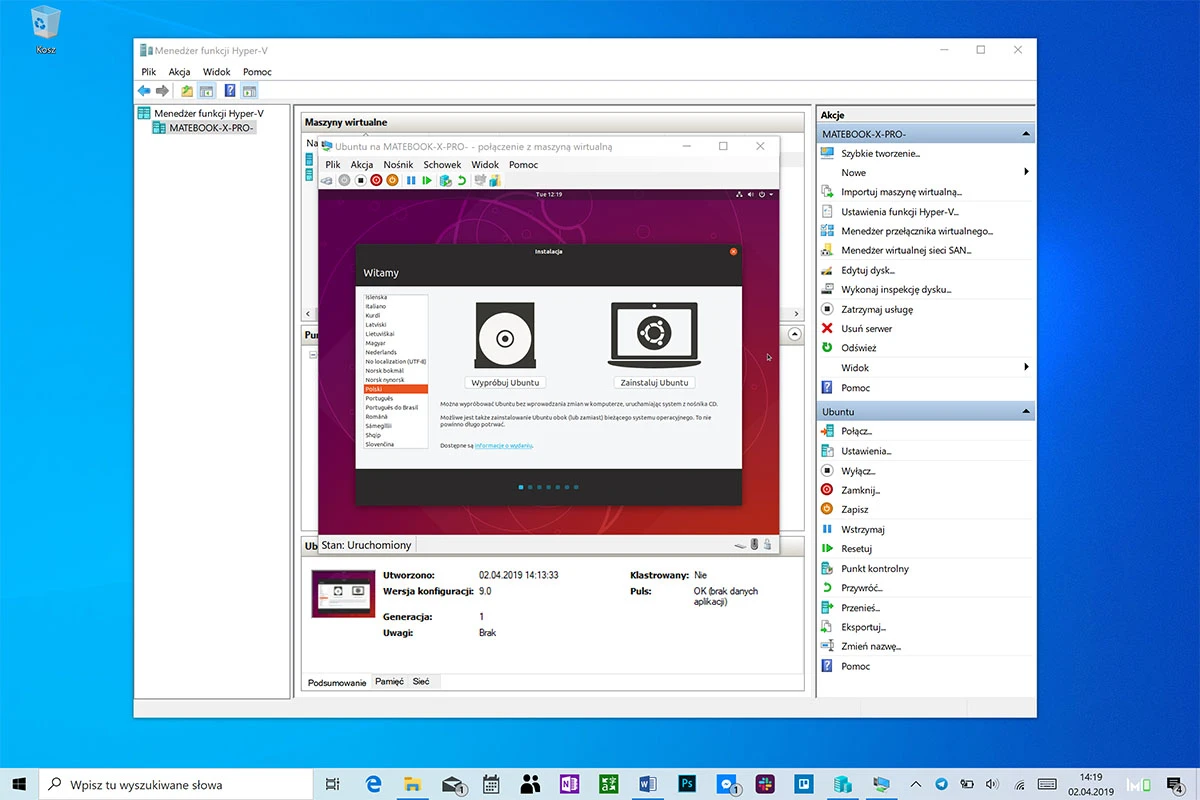
Task: Click the grey Start power icon in VM toolbar
Action: tap(344, 180)
